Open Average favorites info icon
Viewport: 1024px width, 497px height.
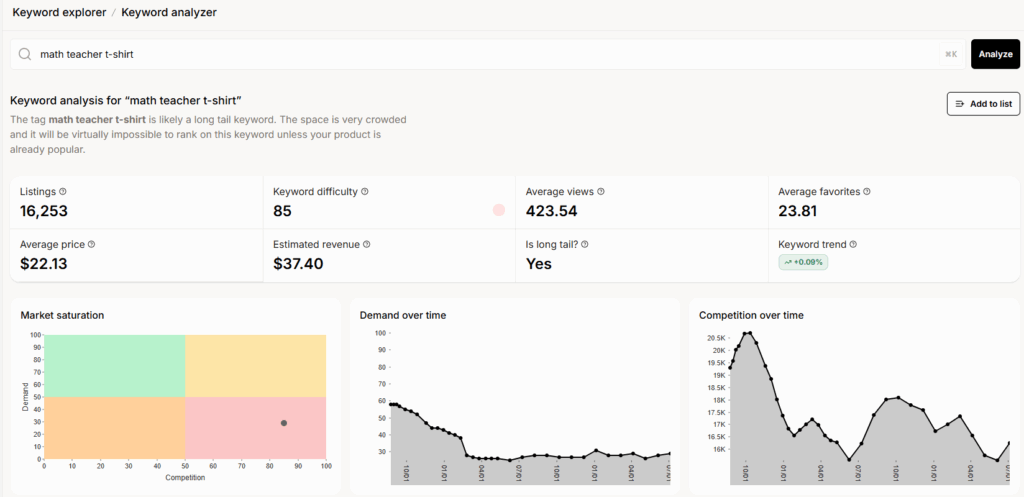pos(867,192)
